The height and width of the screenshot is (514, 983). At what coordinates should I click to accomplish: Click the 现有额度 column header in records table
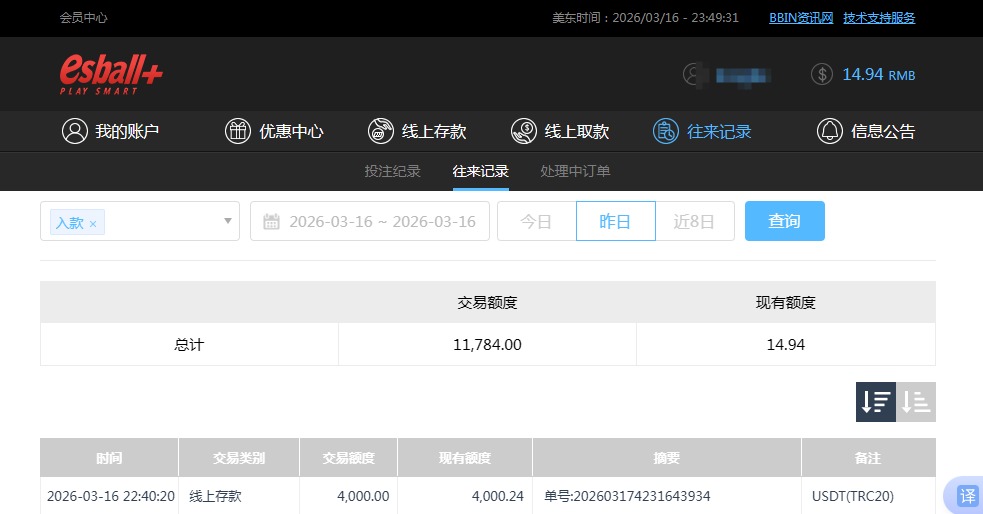click(x=465, y=458)
